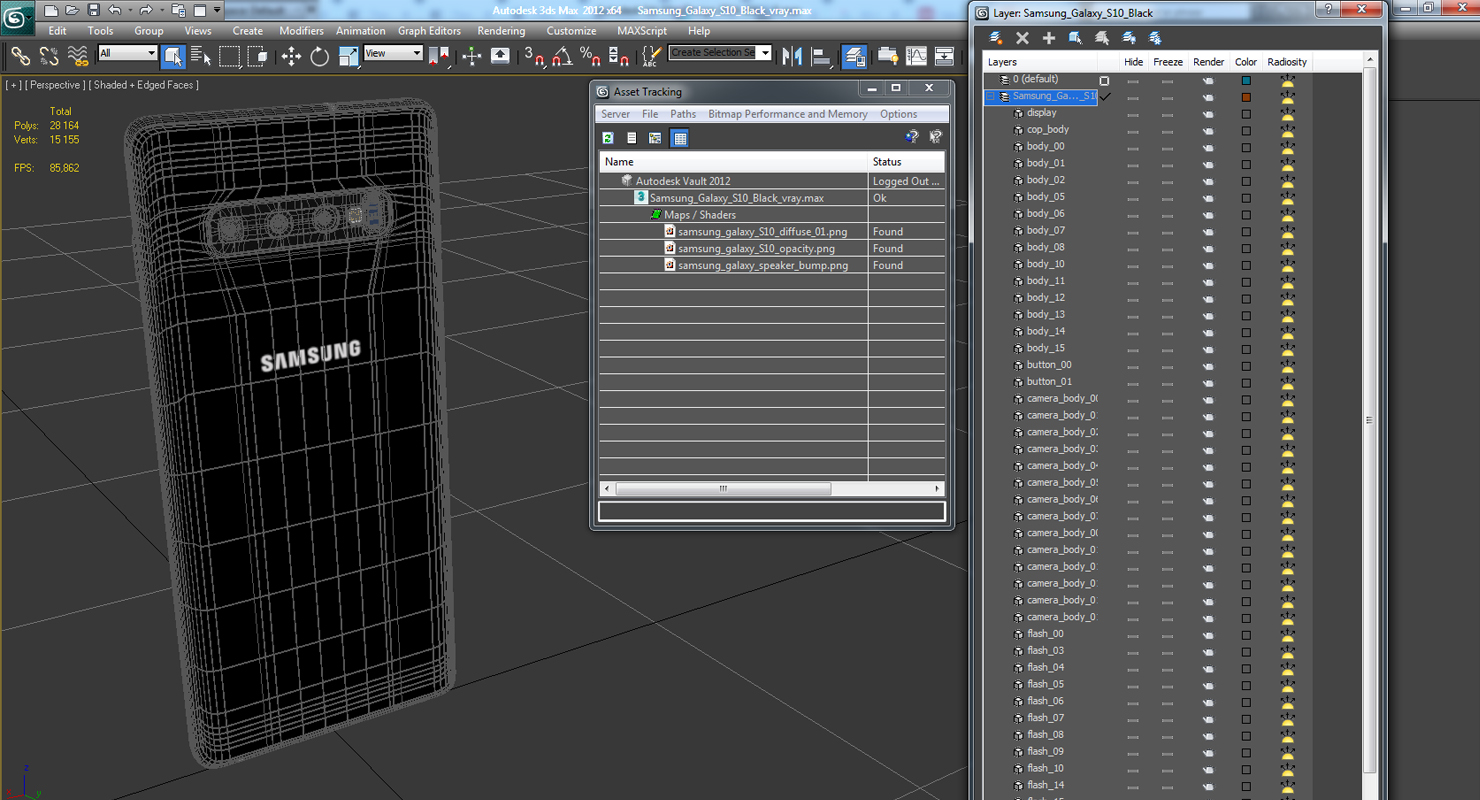Click the Asset Tracking path input field
This screenshot has height=800, width=1480.
coord(771,511)
